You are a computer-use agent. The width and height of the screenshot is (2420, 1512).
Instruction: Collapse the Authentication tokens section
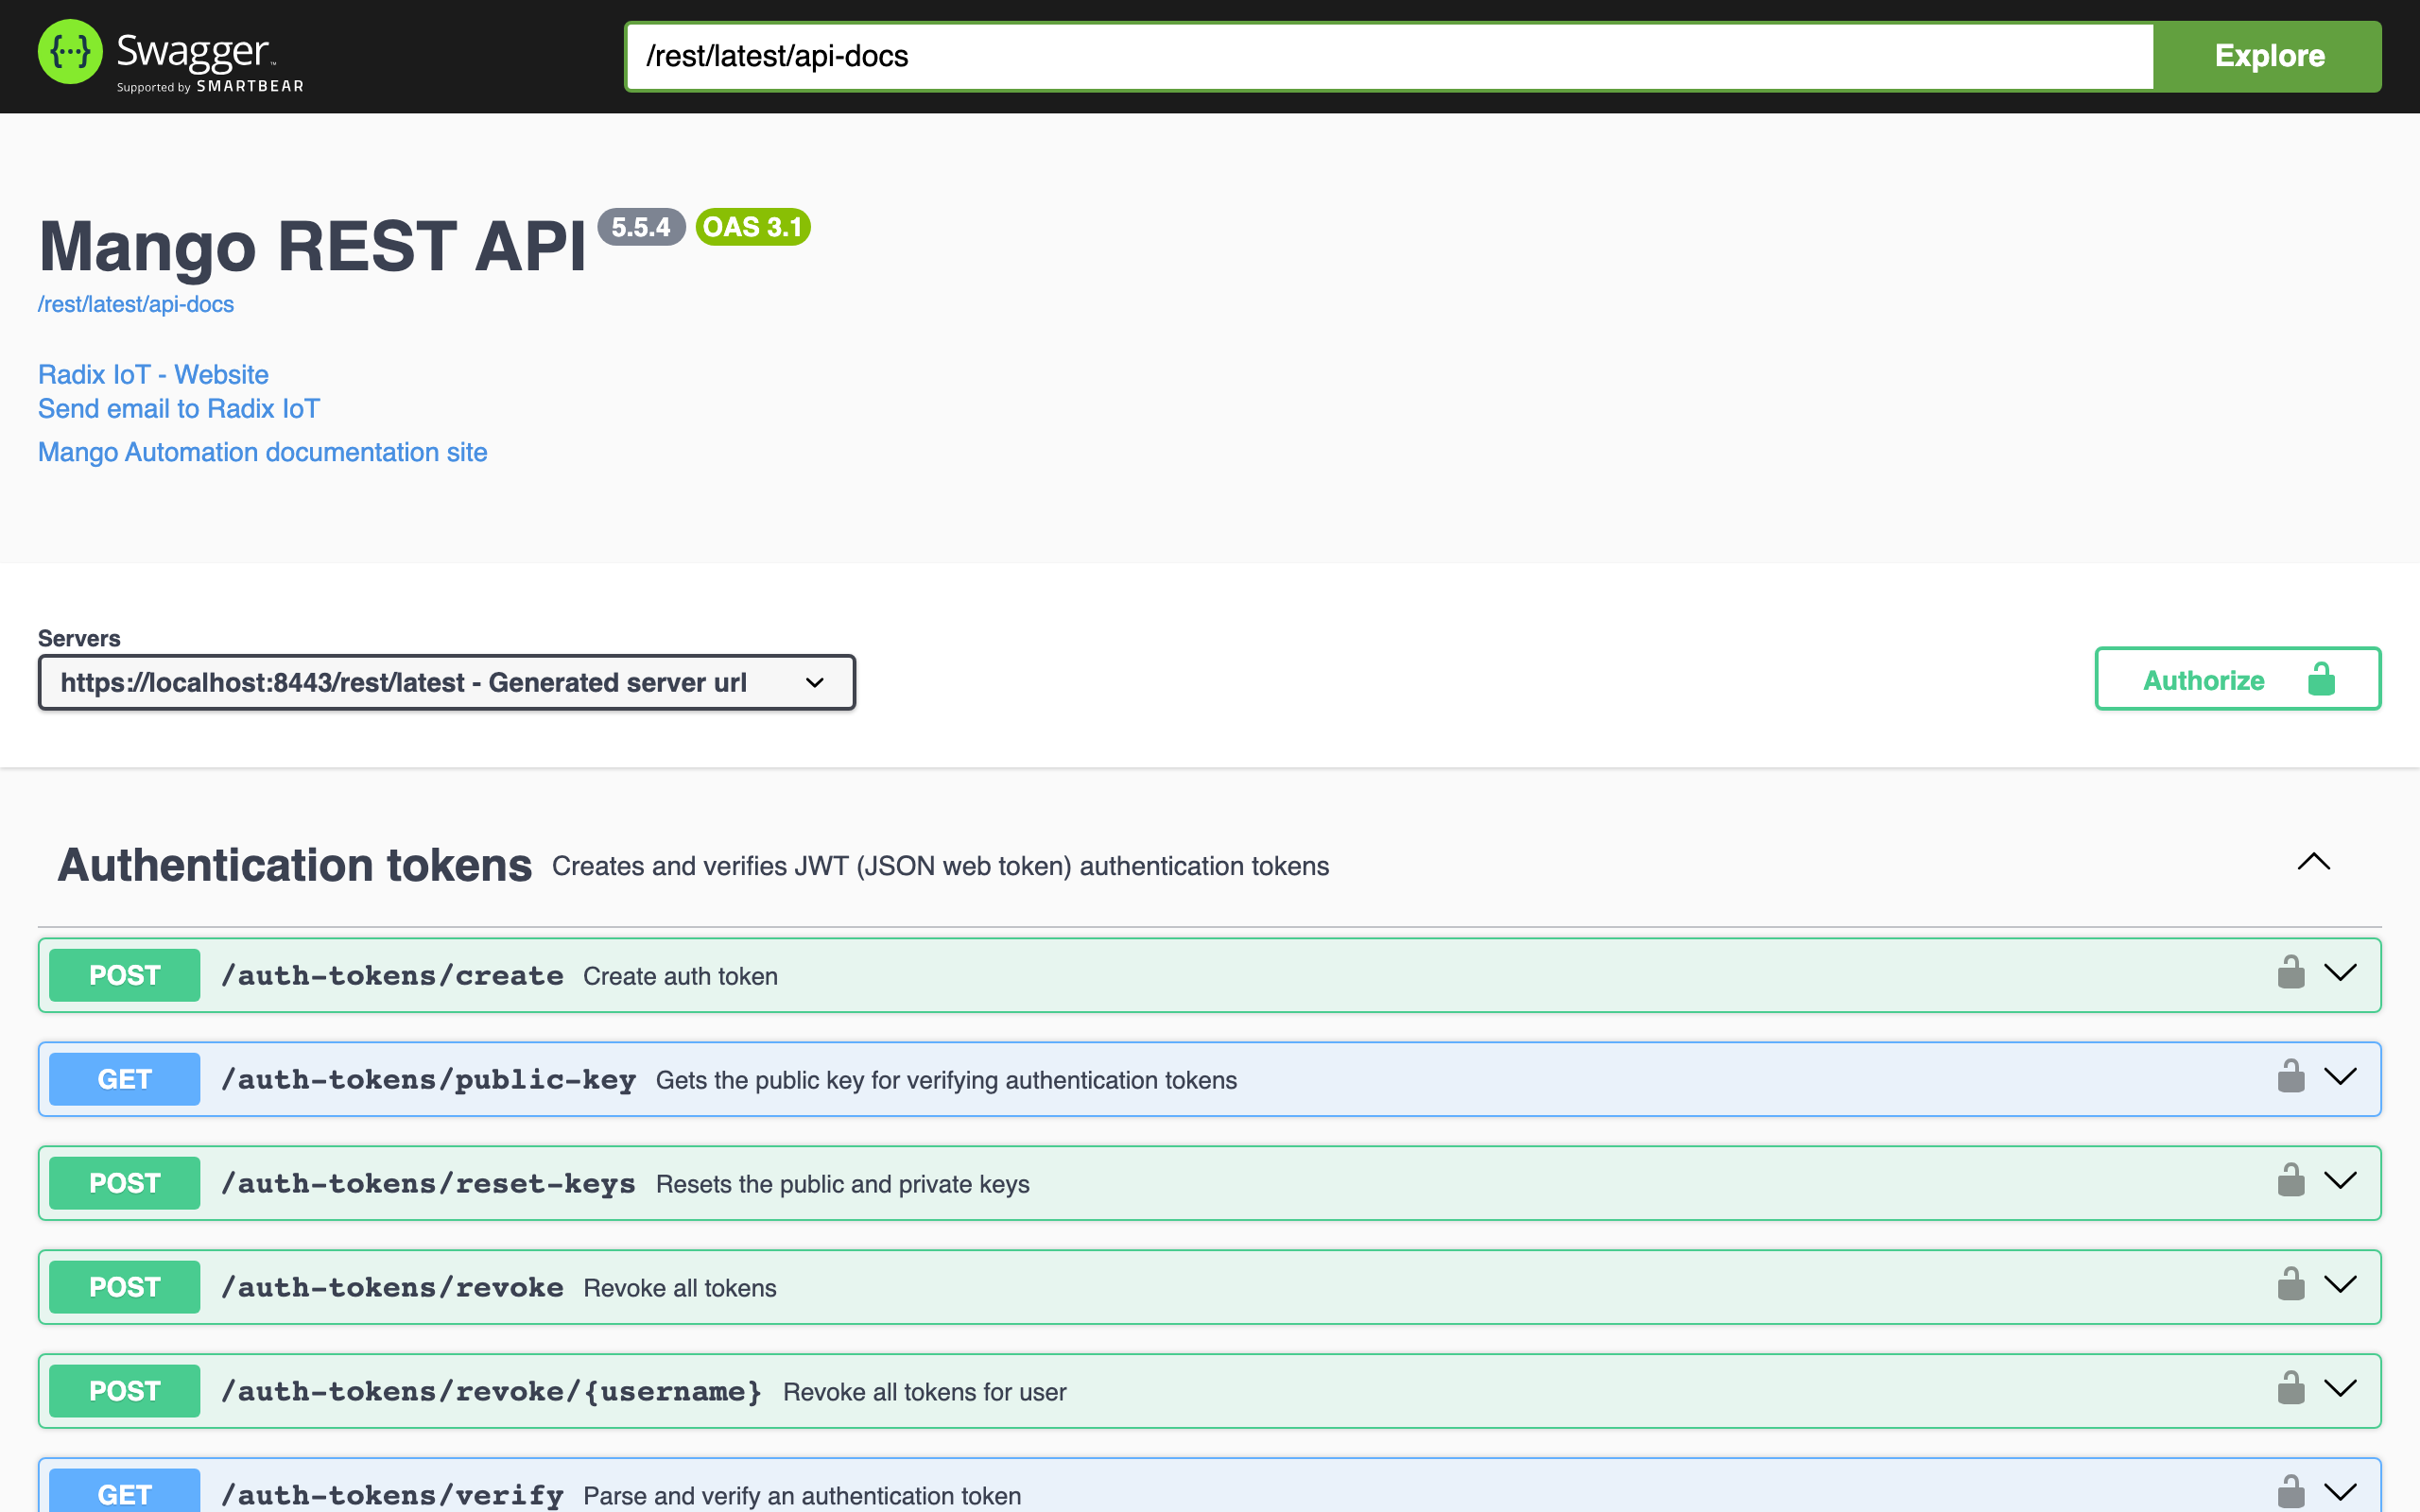tap(2313, 862)
